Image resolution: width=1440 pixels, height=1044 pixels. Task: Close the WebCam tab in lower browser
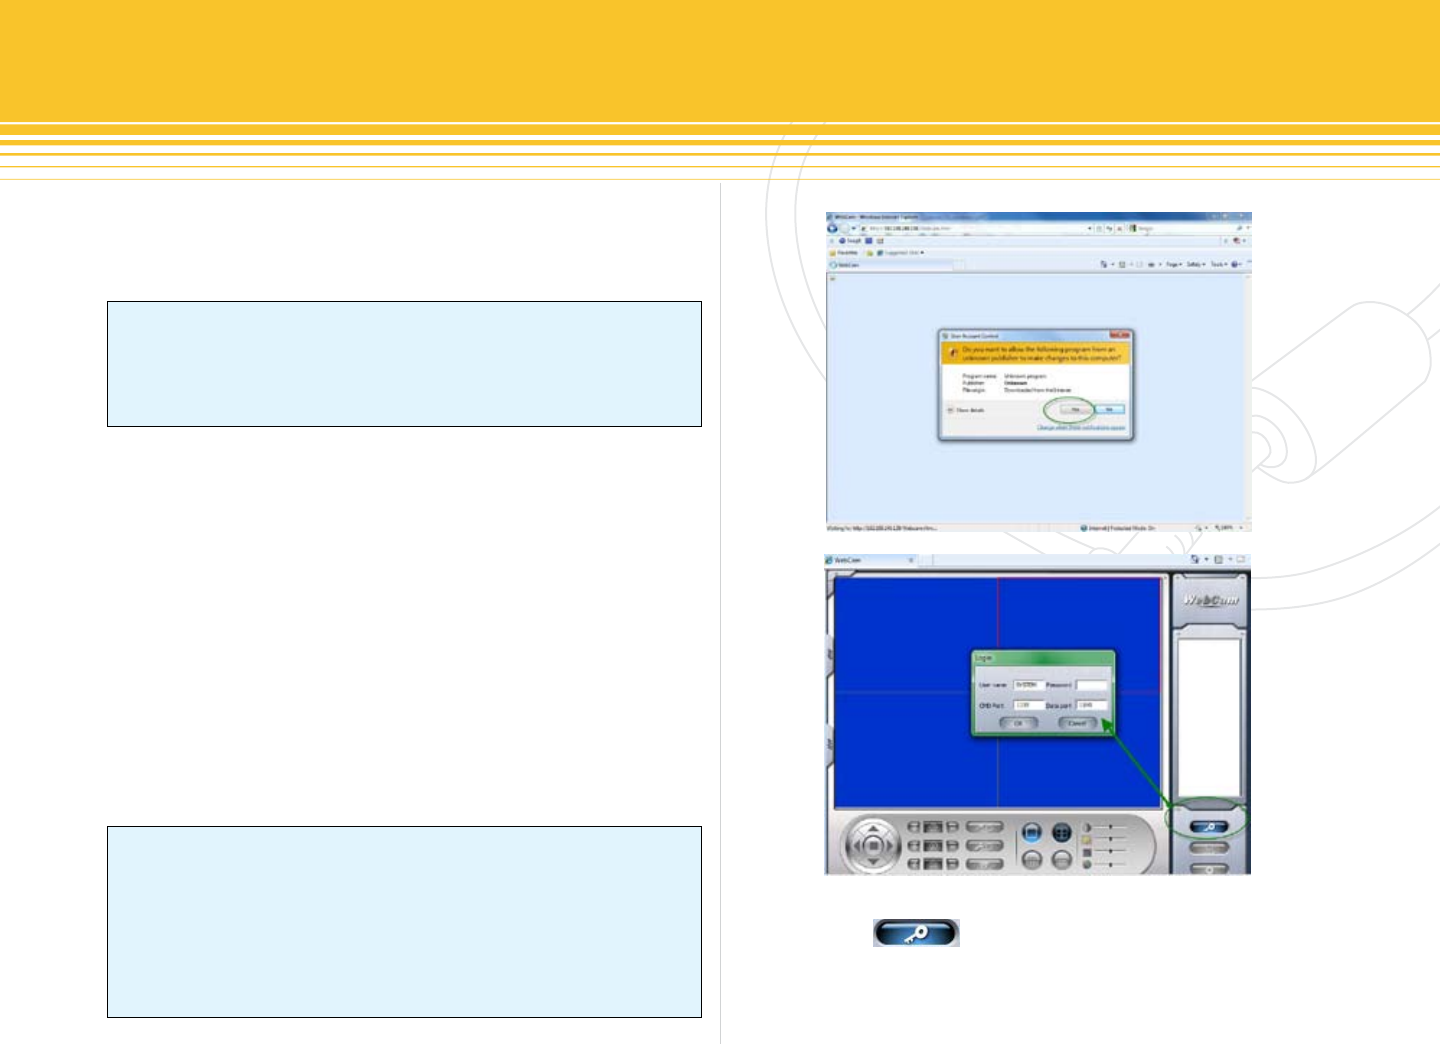pyautogui.click(x=910, y=560)
